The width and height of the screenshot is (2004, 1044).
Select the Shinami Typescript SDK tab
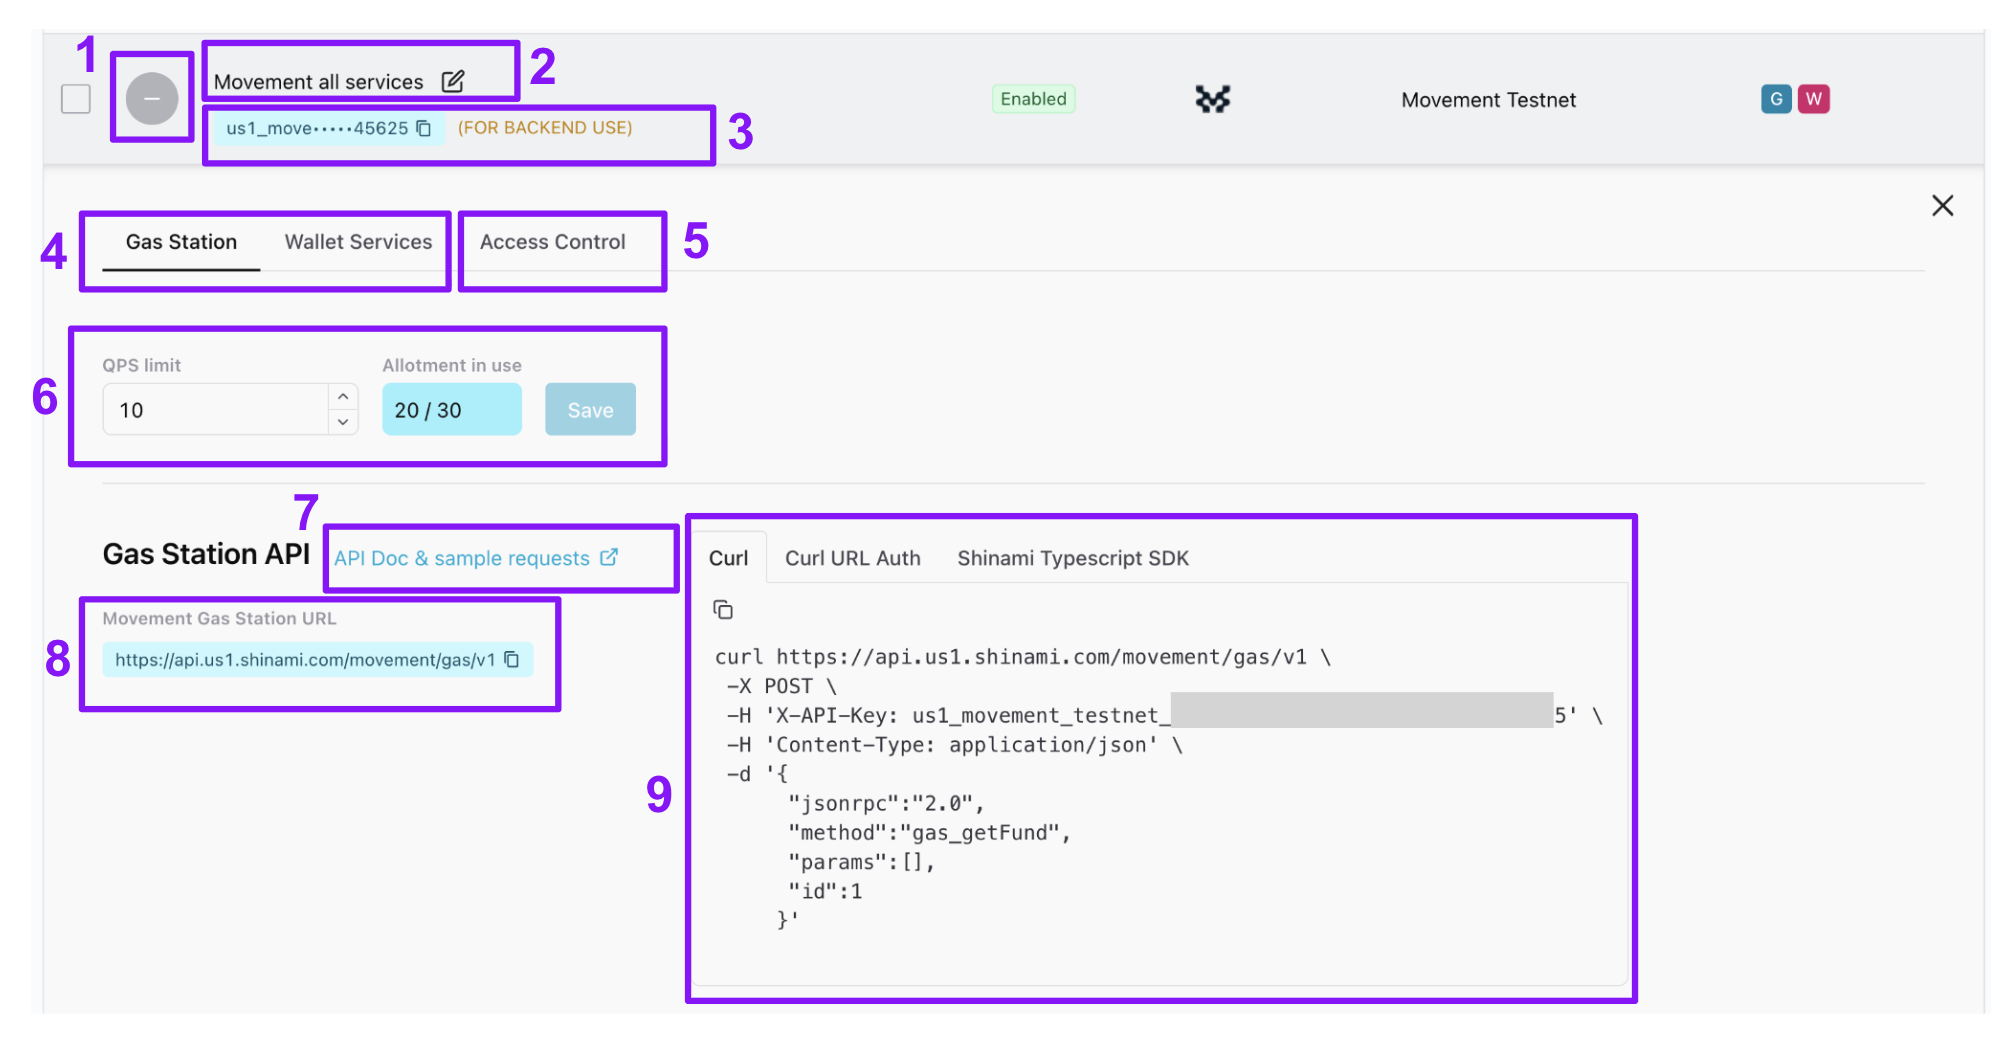(1073, 558)
